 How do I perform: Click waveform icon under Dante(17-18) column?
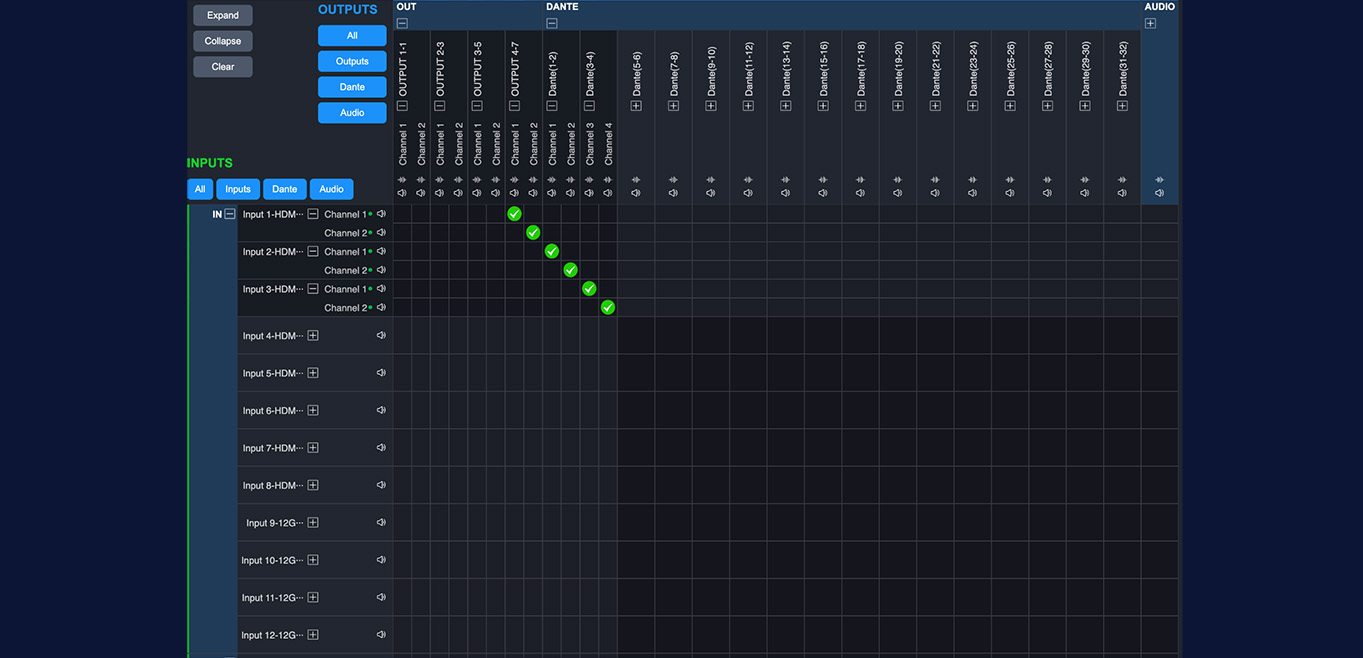point(860,180)
